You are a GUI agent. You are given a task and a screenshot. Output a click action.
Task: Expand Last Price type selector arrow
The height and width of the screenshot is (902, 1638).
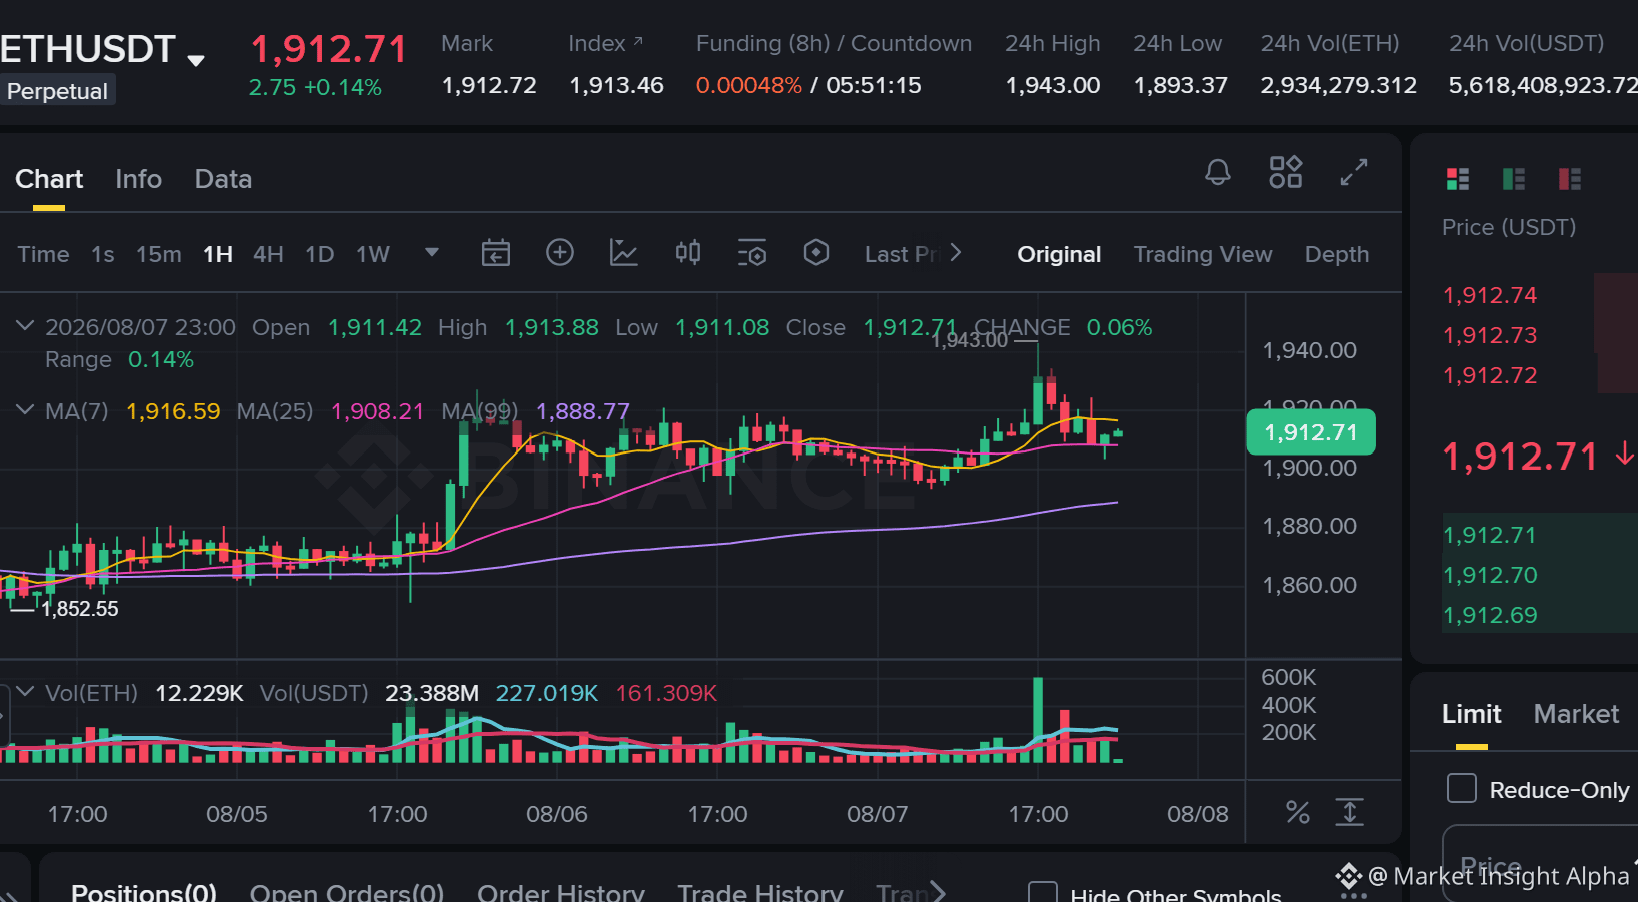click(x=956, y=253)
